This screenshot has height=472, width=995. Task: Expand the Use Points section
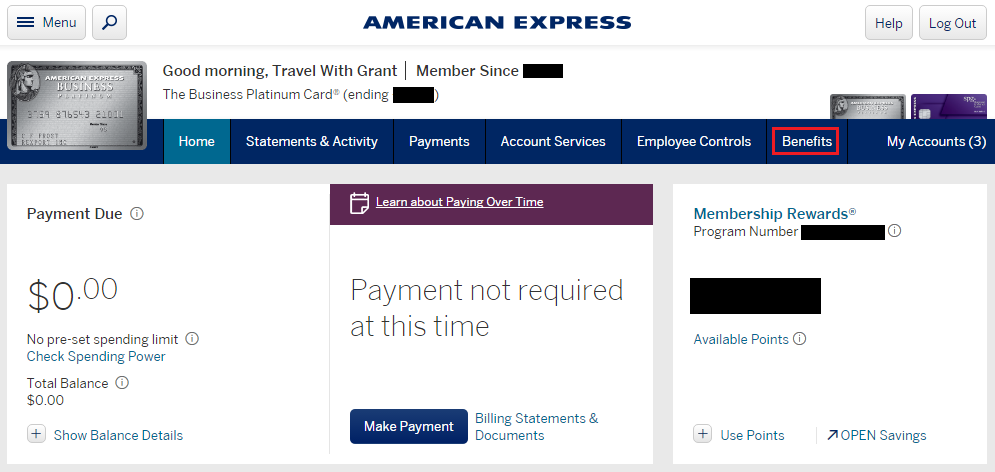(x=702, y=434)
